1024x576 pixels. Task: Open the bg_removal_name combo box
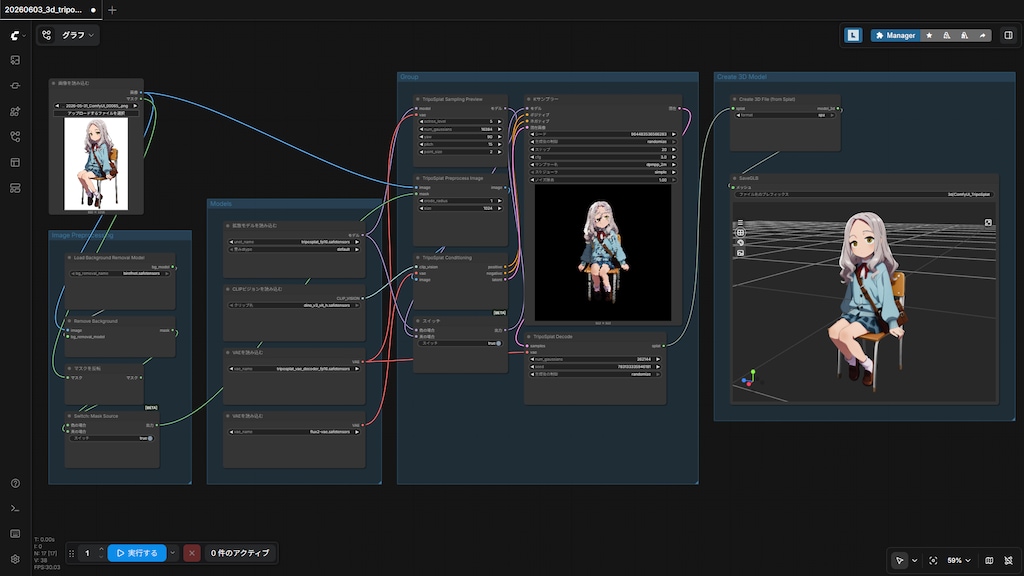click(120, 274)
